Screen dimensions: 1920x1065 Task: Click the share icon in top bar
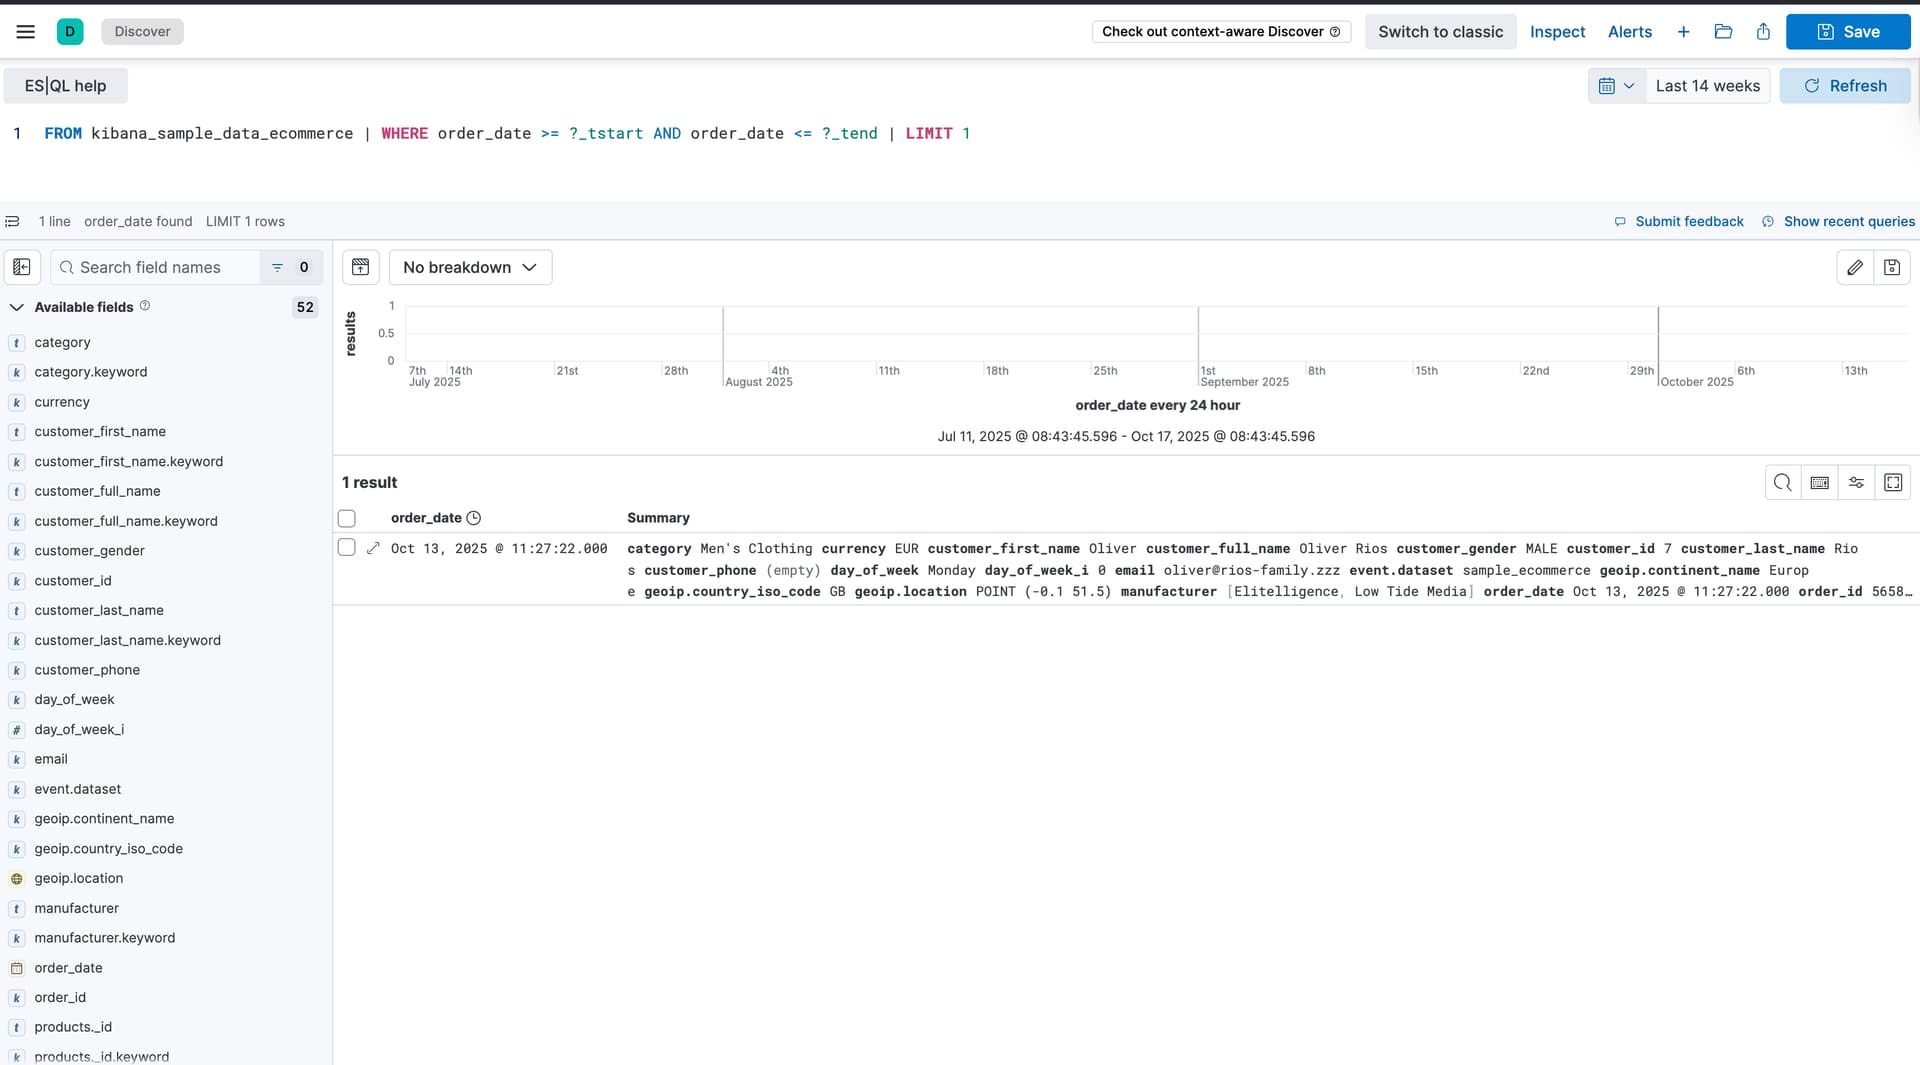click(1763, 32)
